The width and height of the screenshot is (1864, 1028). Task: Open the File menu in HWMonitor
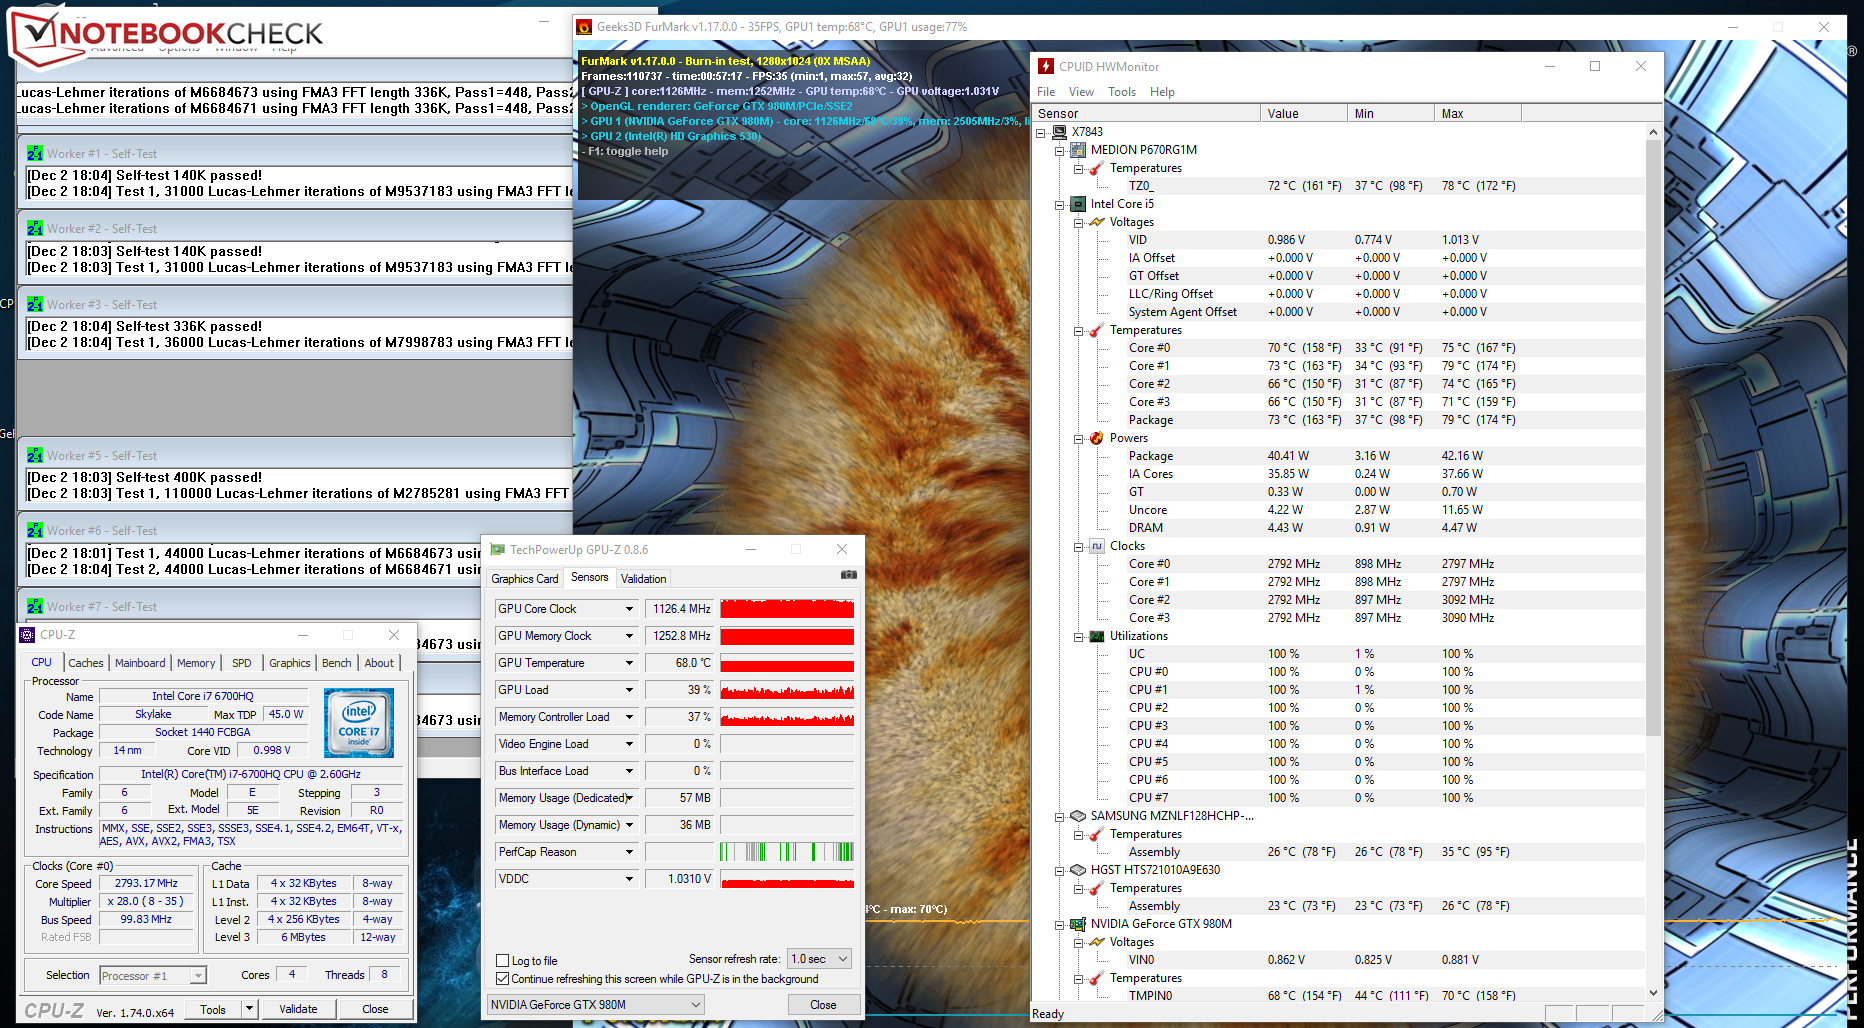1046,92
